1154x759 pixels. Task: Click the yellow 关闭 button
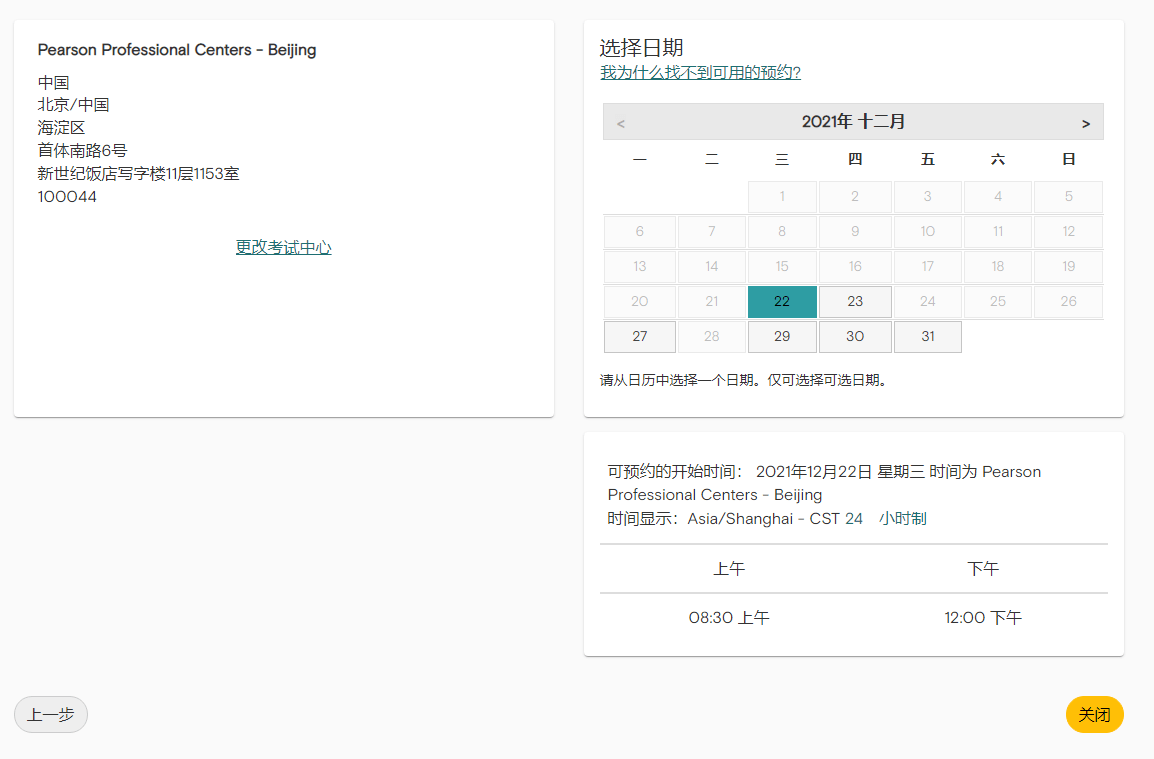coord(1095,715)
